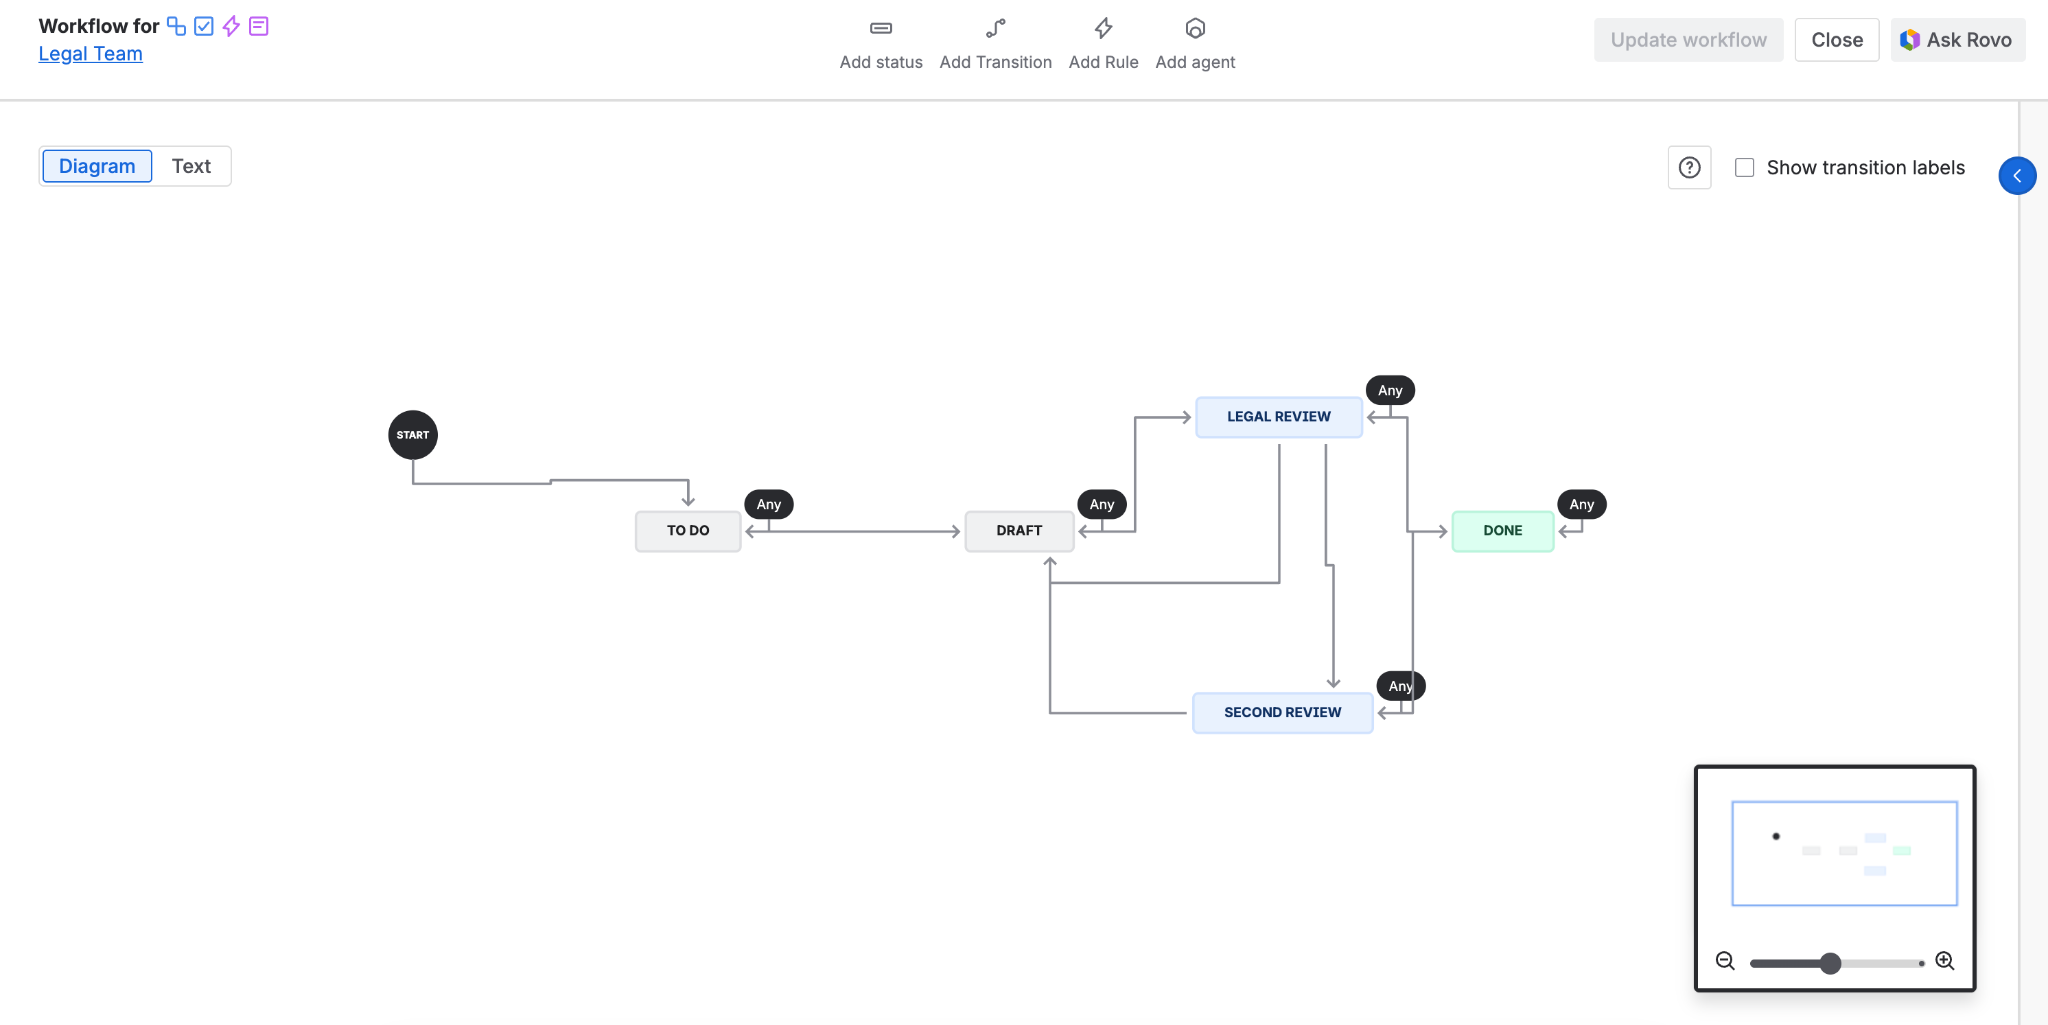Click the zoom slider handle
2048x1025 pixels.
pos(1830,963)
